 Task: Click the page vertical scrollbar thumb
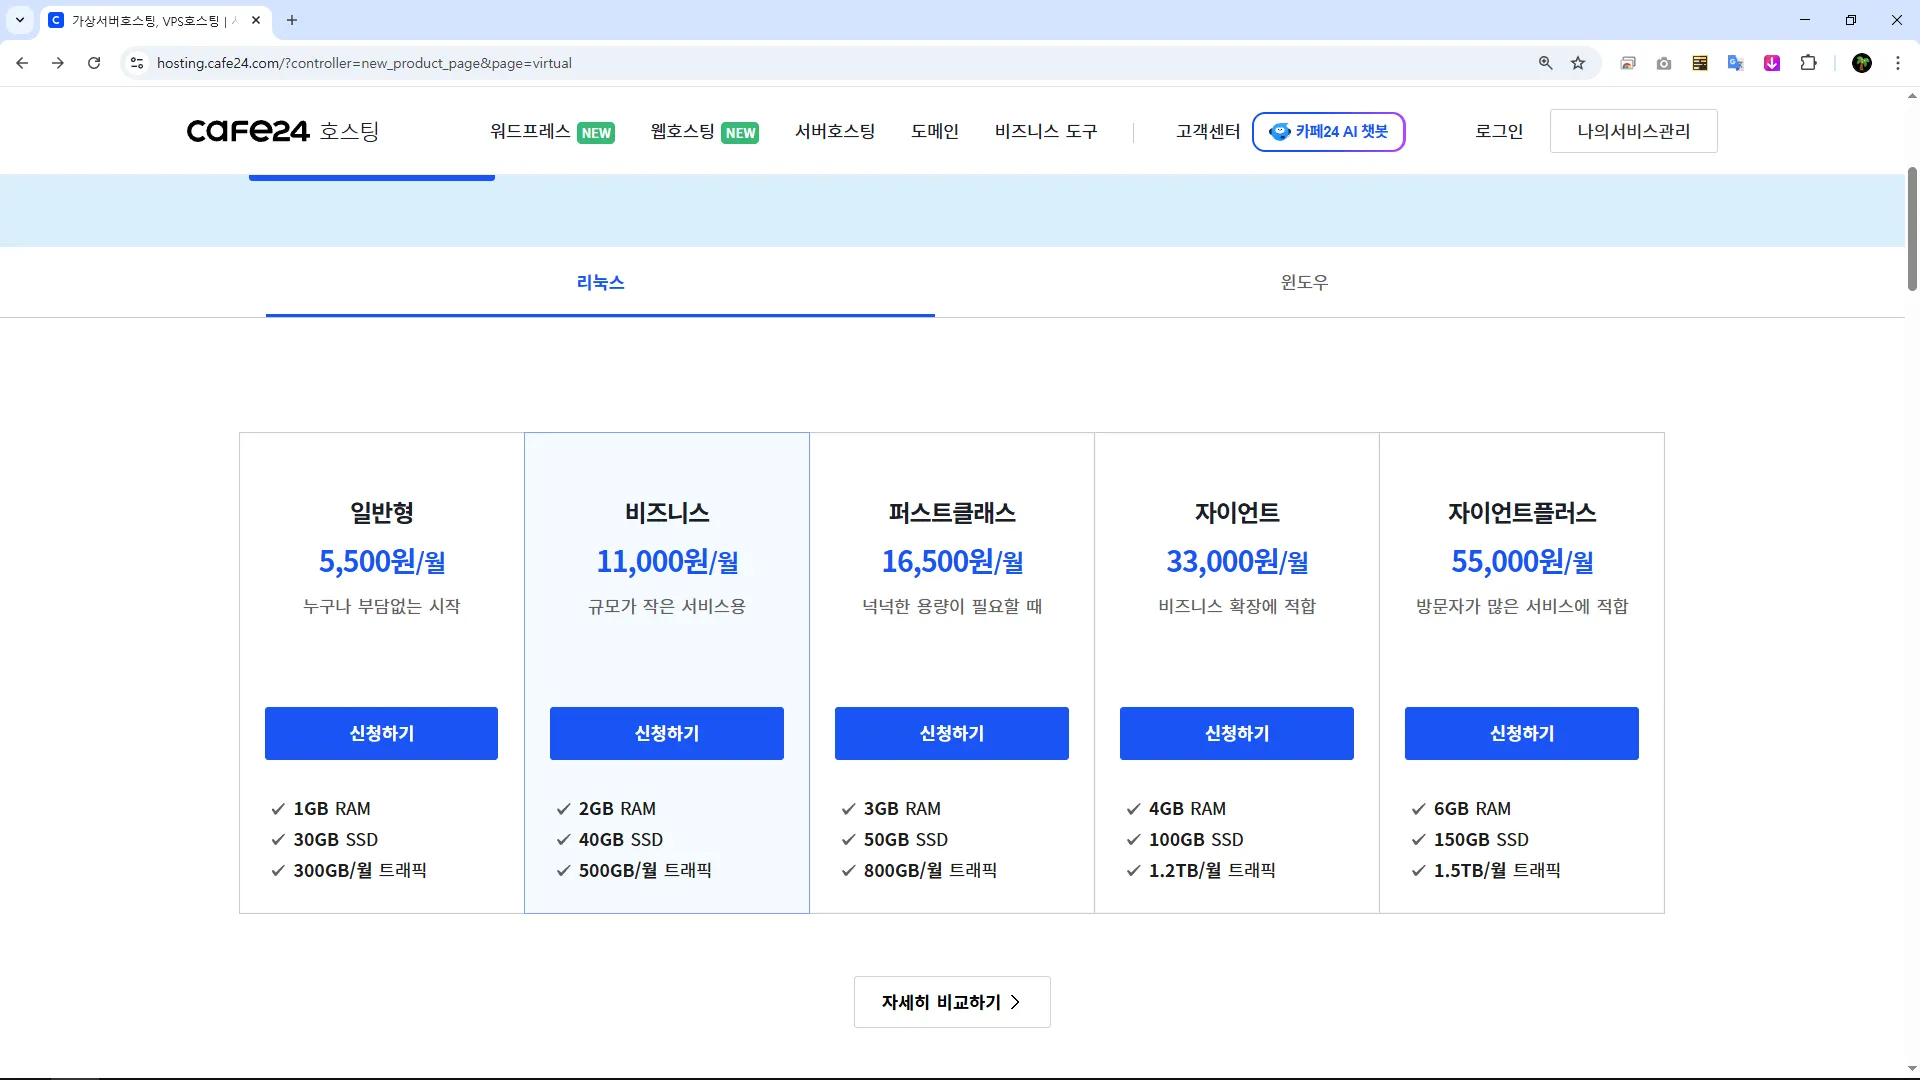1912,230
